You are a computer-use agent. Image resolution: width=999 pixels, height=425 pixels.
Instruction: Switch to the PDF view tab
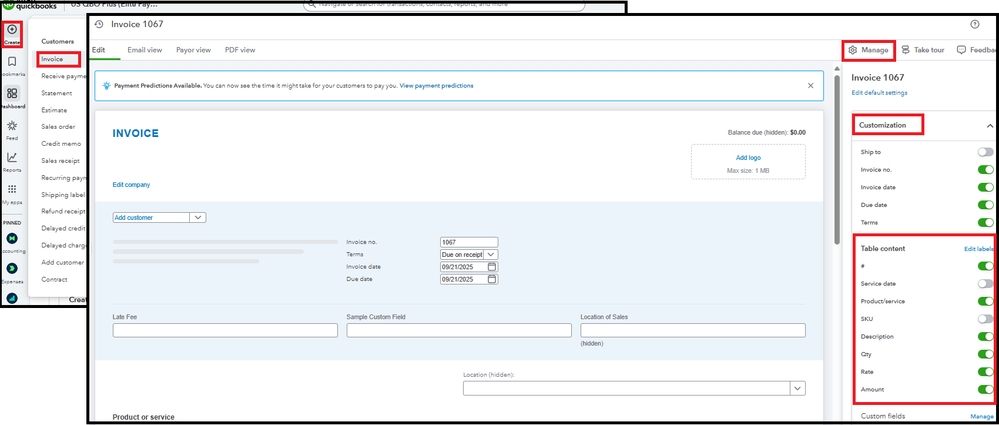[240, 50]
